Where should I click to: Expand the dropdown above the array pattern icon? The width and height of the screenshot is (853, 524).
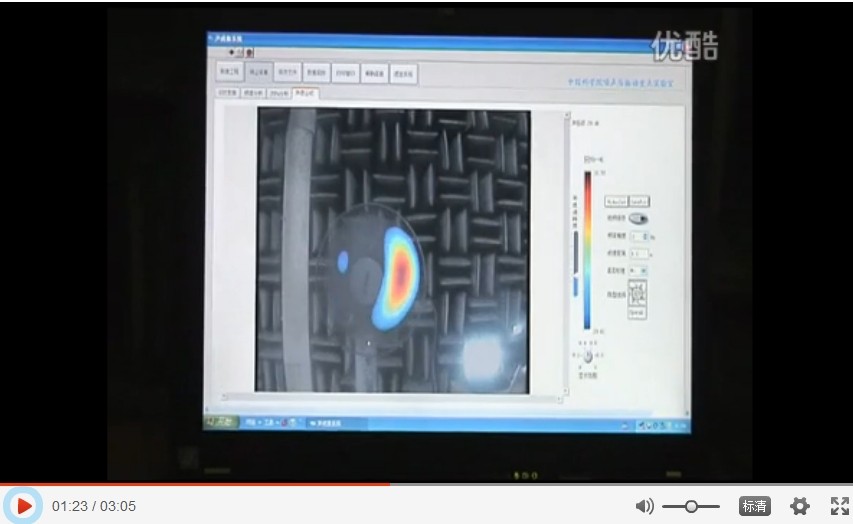(640, 270)
